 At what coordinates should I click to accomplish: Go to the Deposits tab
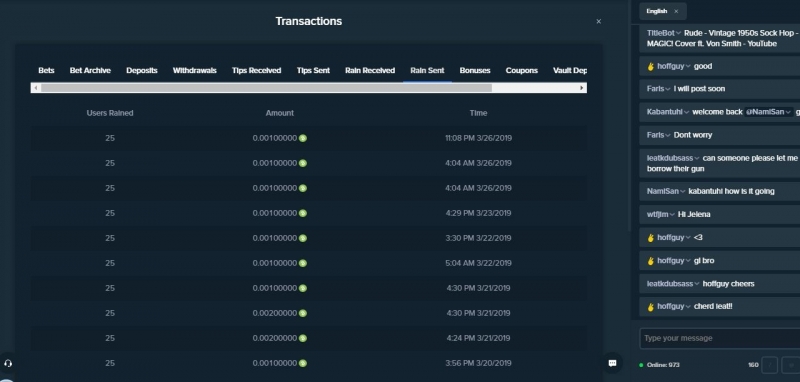pos(142,70)
